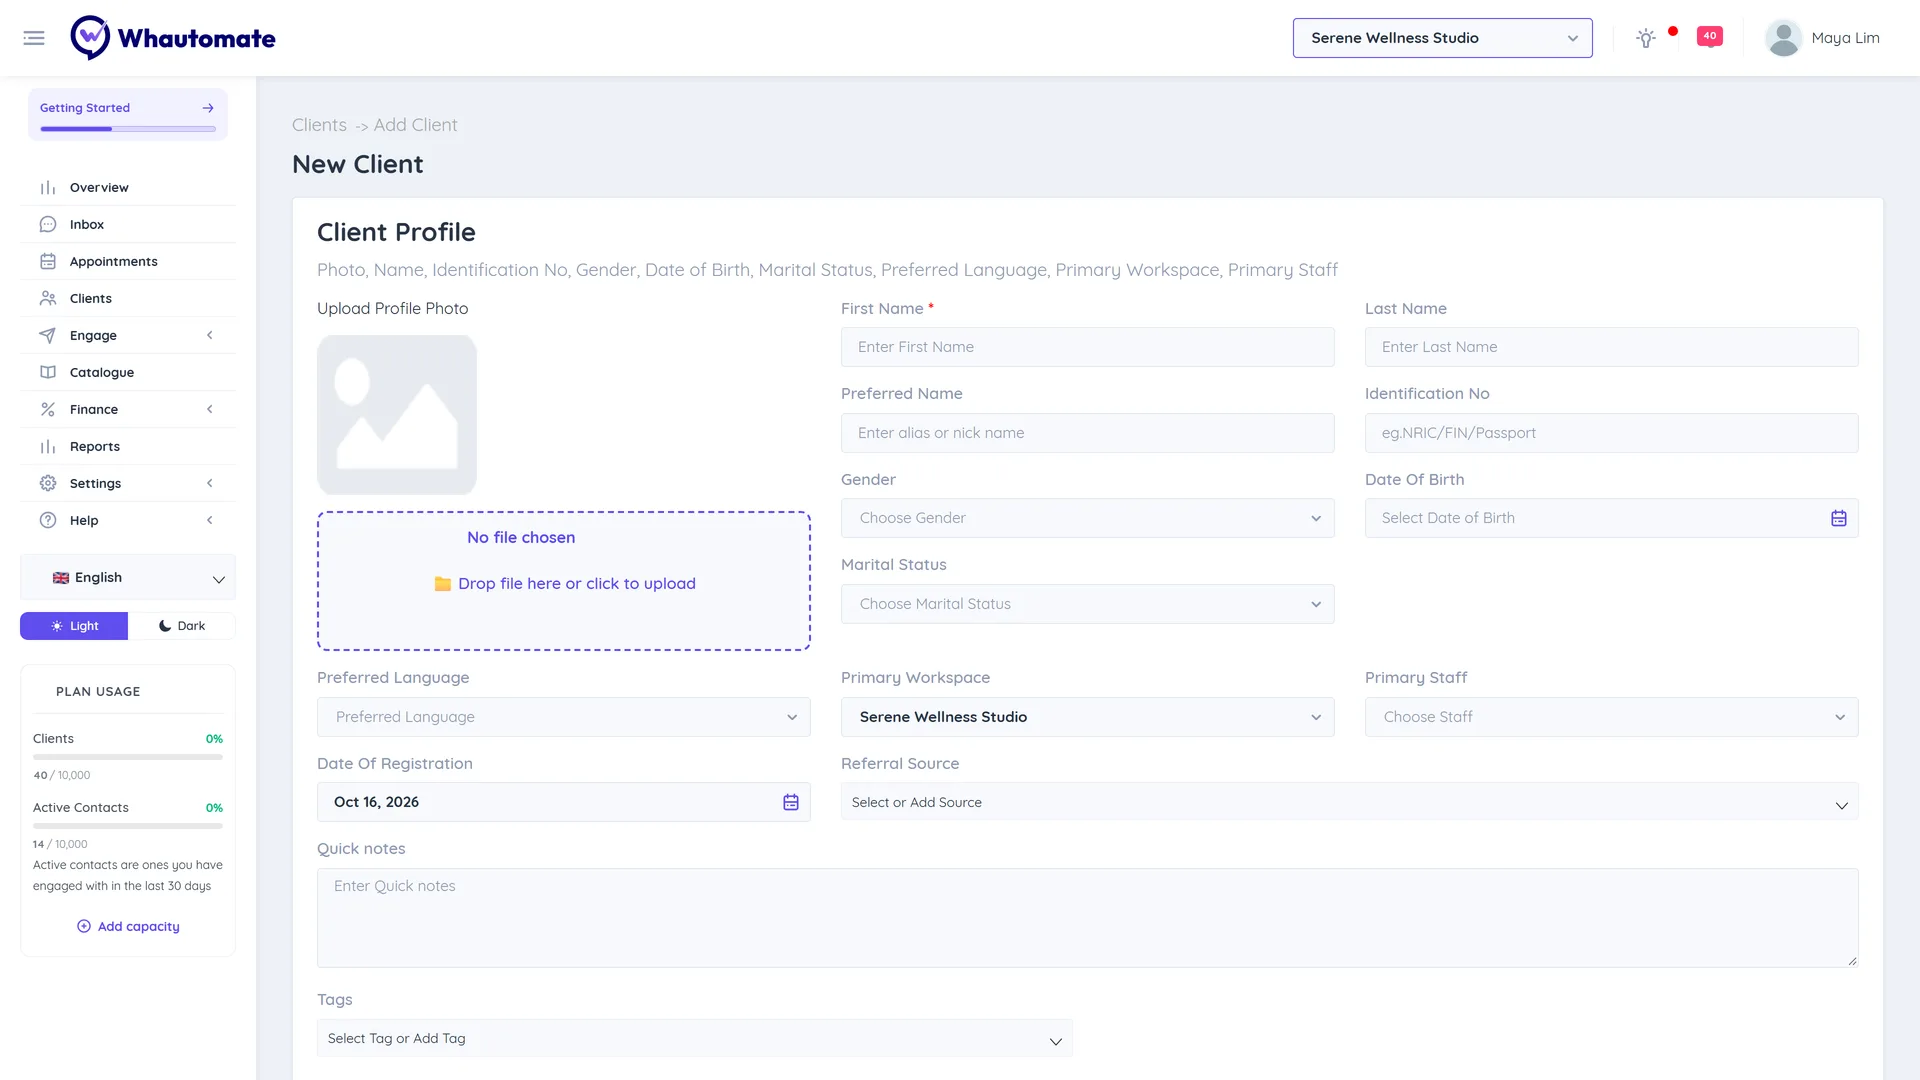Click the Getting Started progress bar

pos(128,129)
